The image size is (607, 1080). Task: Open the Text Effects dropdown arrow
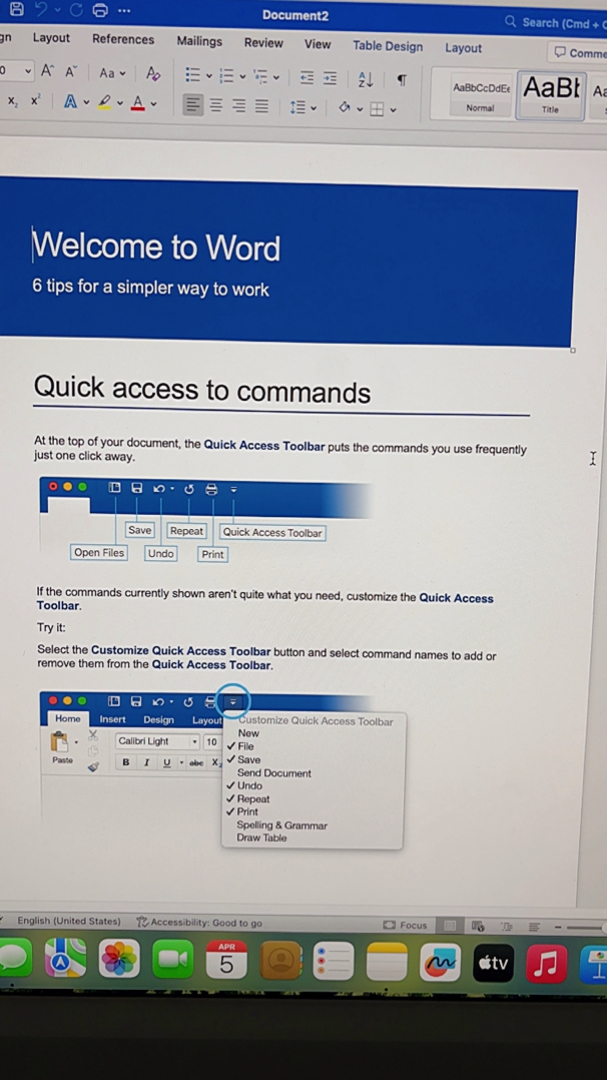coord(86,103)
